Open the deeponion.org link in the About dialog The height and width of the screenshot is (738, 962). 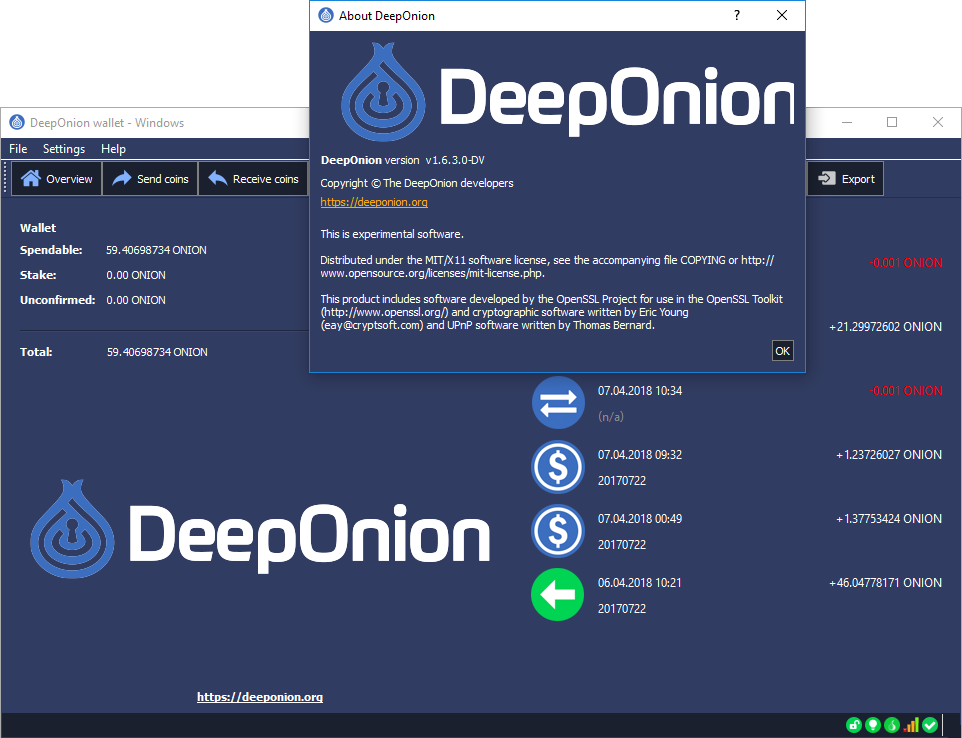pyautogui.click(x=374, y=202)
